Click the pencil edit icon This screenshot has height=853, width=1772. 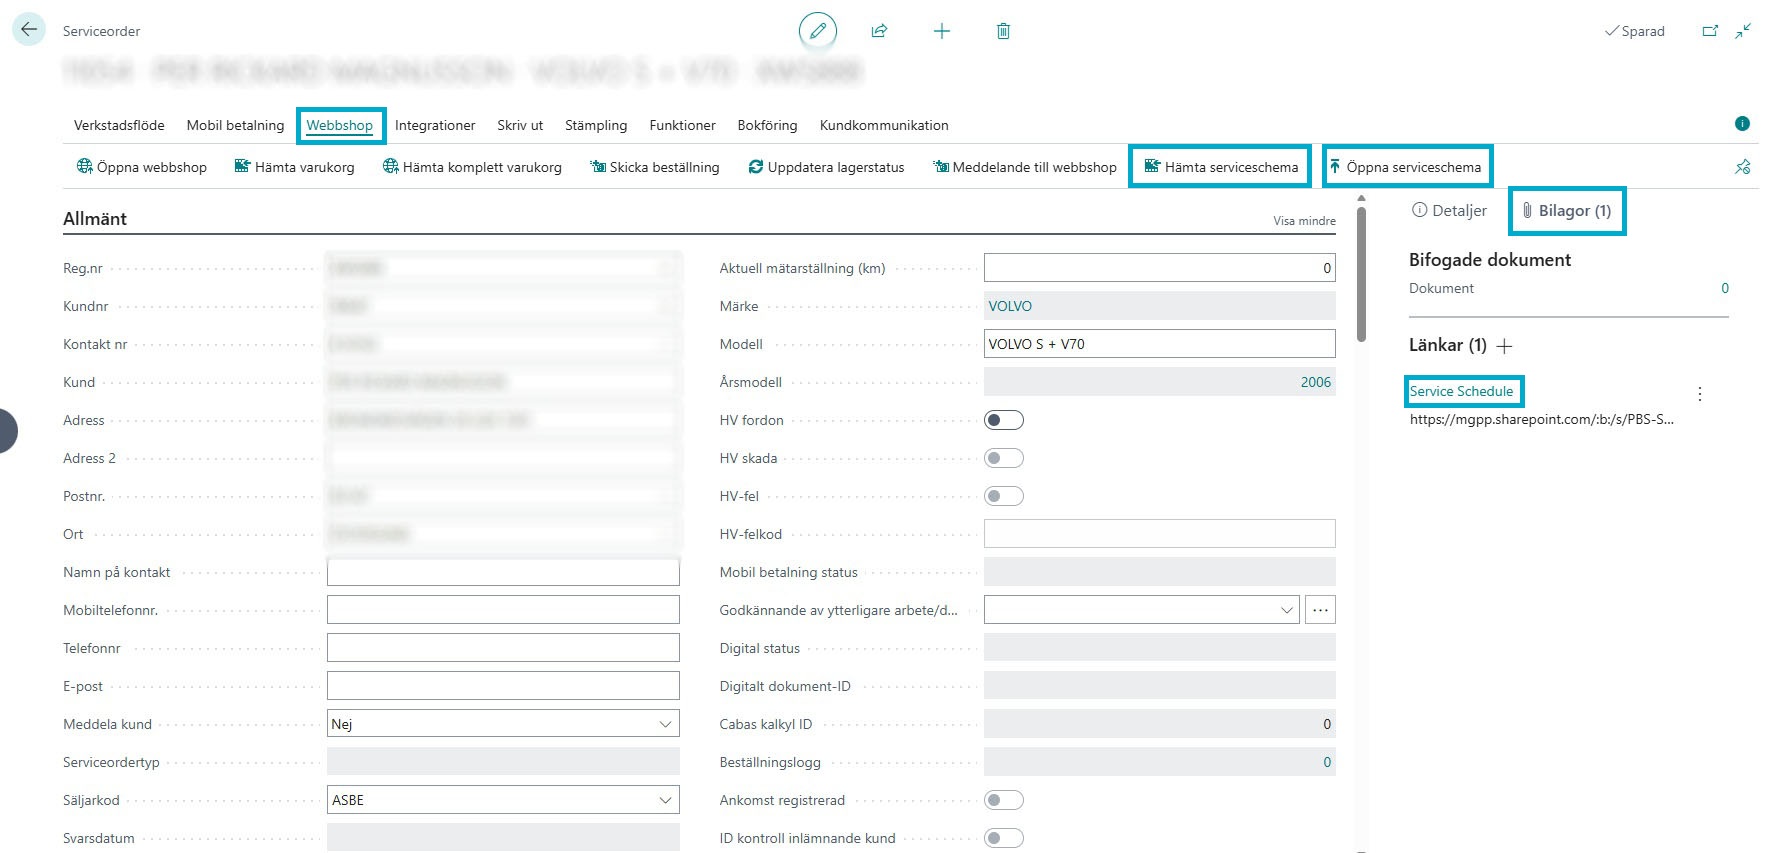click(817, 31)
